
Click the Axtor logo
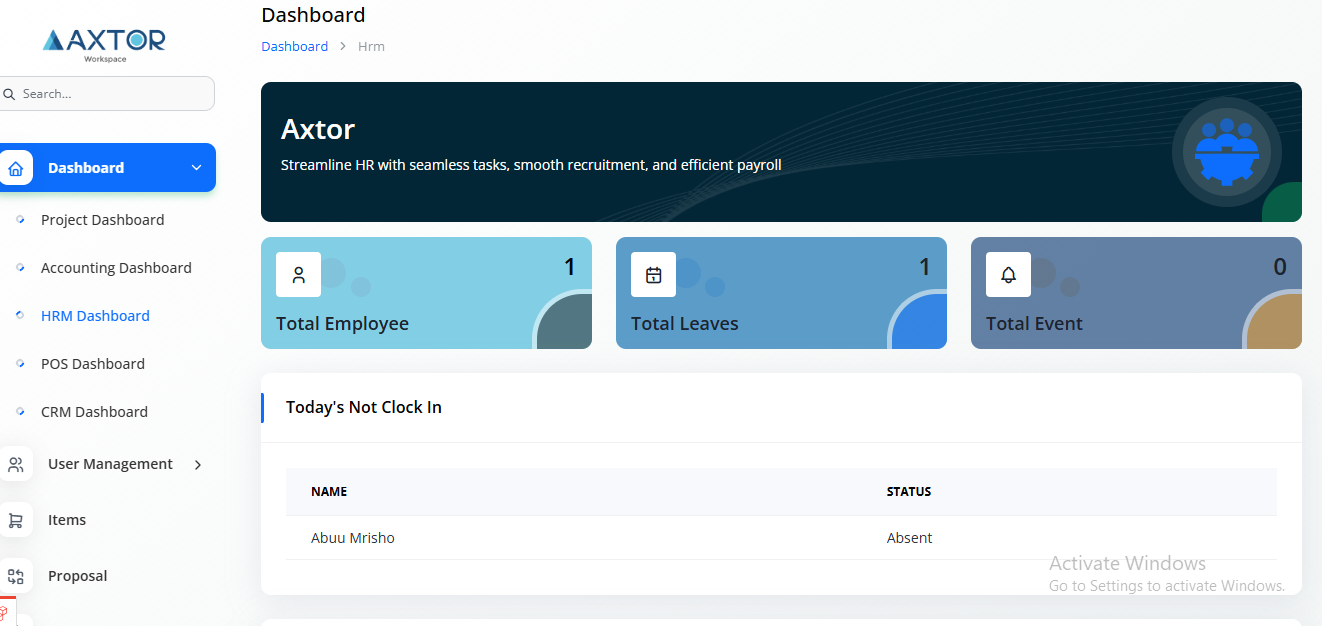tap(104, 42)
